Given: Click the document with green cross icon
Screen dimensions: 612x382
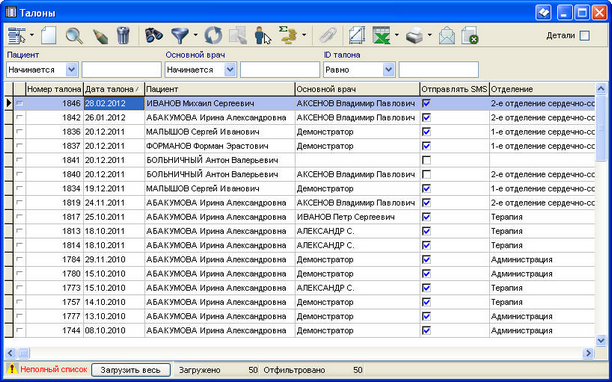Looking at the screenshot, I should point(470,36).
